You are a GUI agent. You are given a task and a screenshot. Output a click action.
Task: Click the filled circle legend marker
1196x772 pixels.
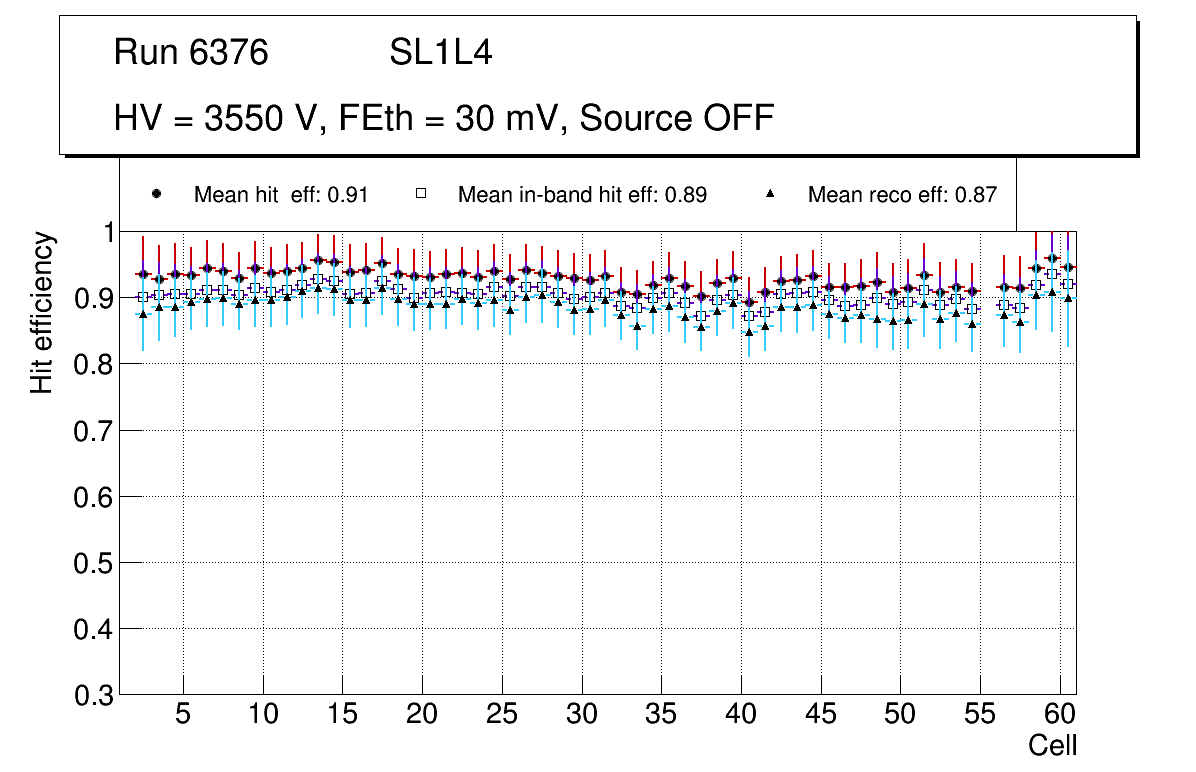coord(156,194)
